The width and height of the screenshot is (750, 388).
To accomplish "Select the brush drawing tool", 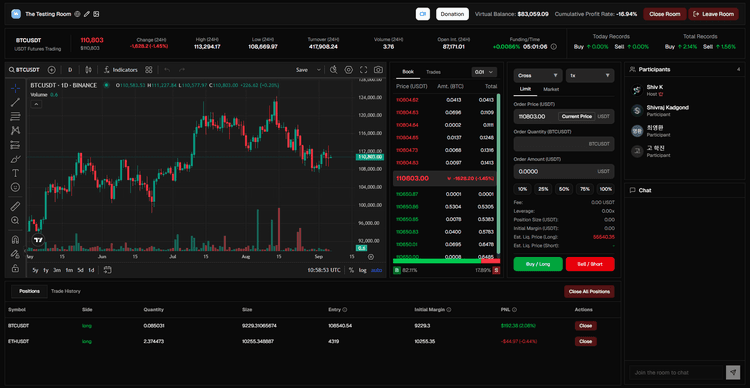I will 15,159.
